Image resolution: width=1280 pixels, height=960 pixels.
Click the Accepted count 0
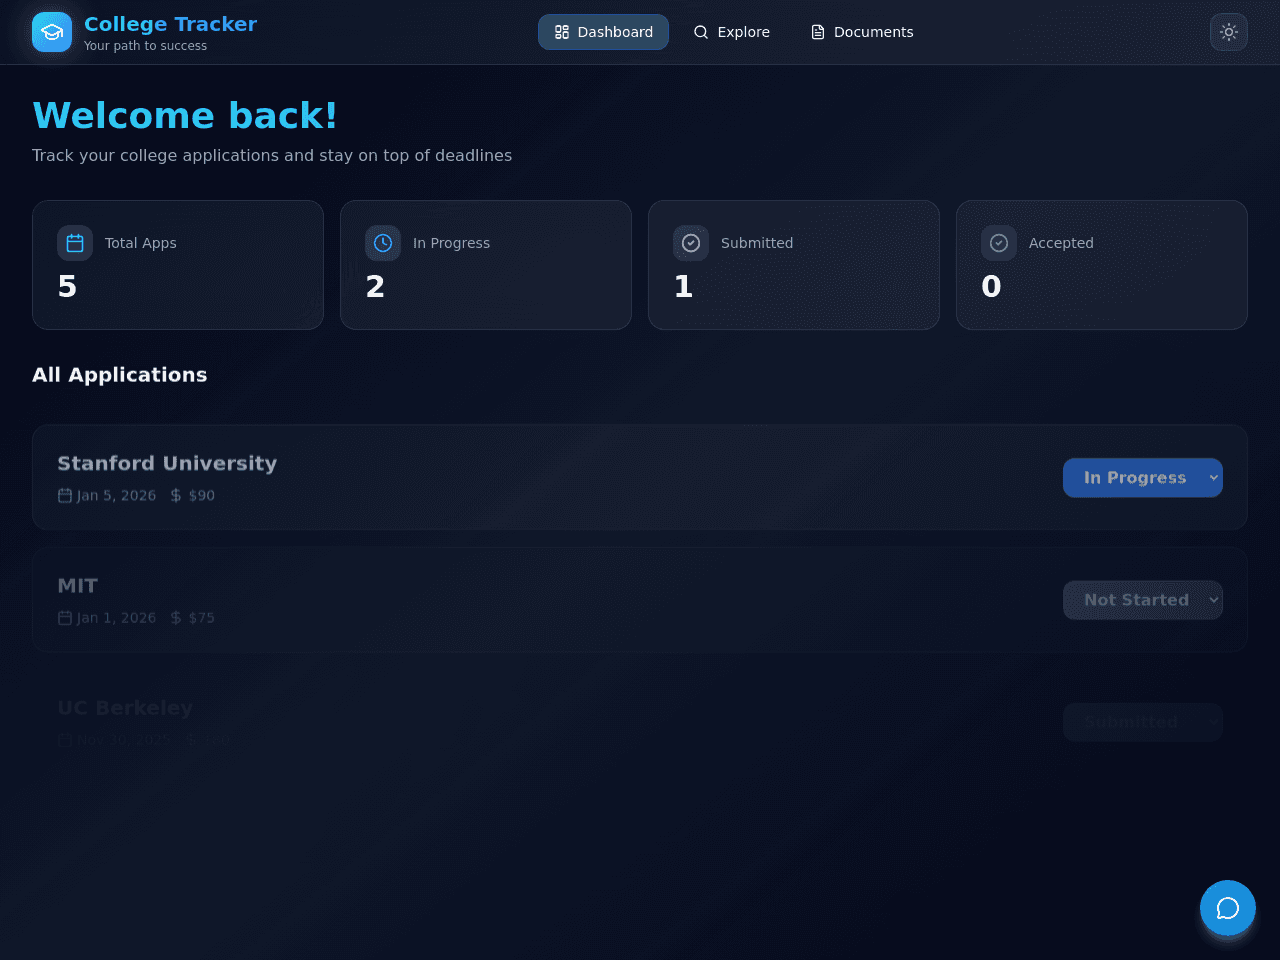coord(991,287)
